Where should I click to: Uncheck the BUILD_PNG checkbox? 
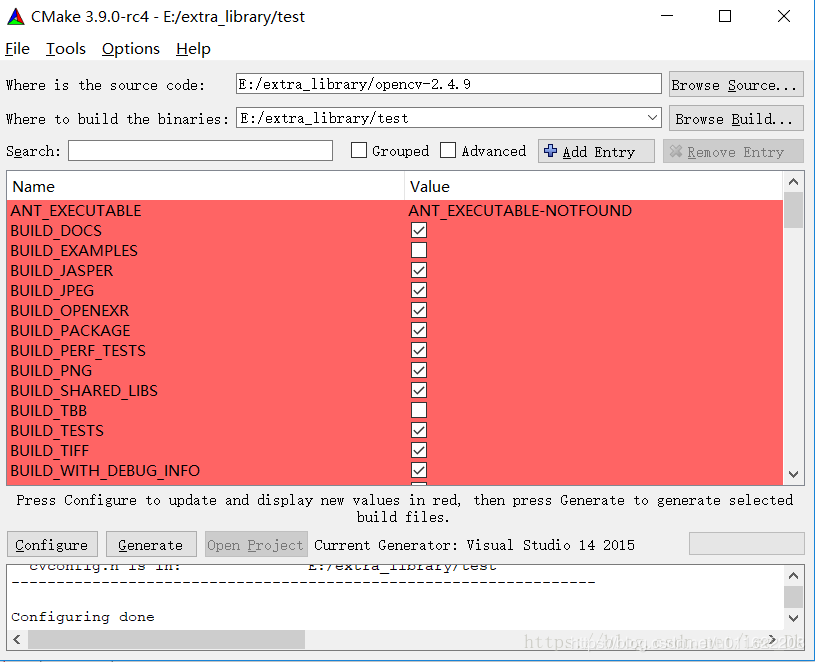click(419, 370)
